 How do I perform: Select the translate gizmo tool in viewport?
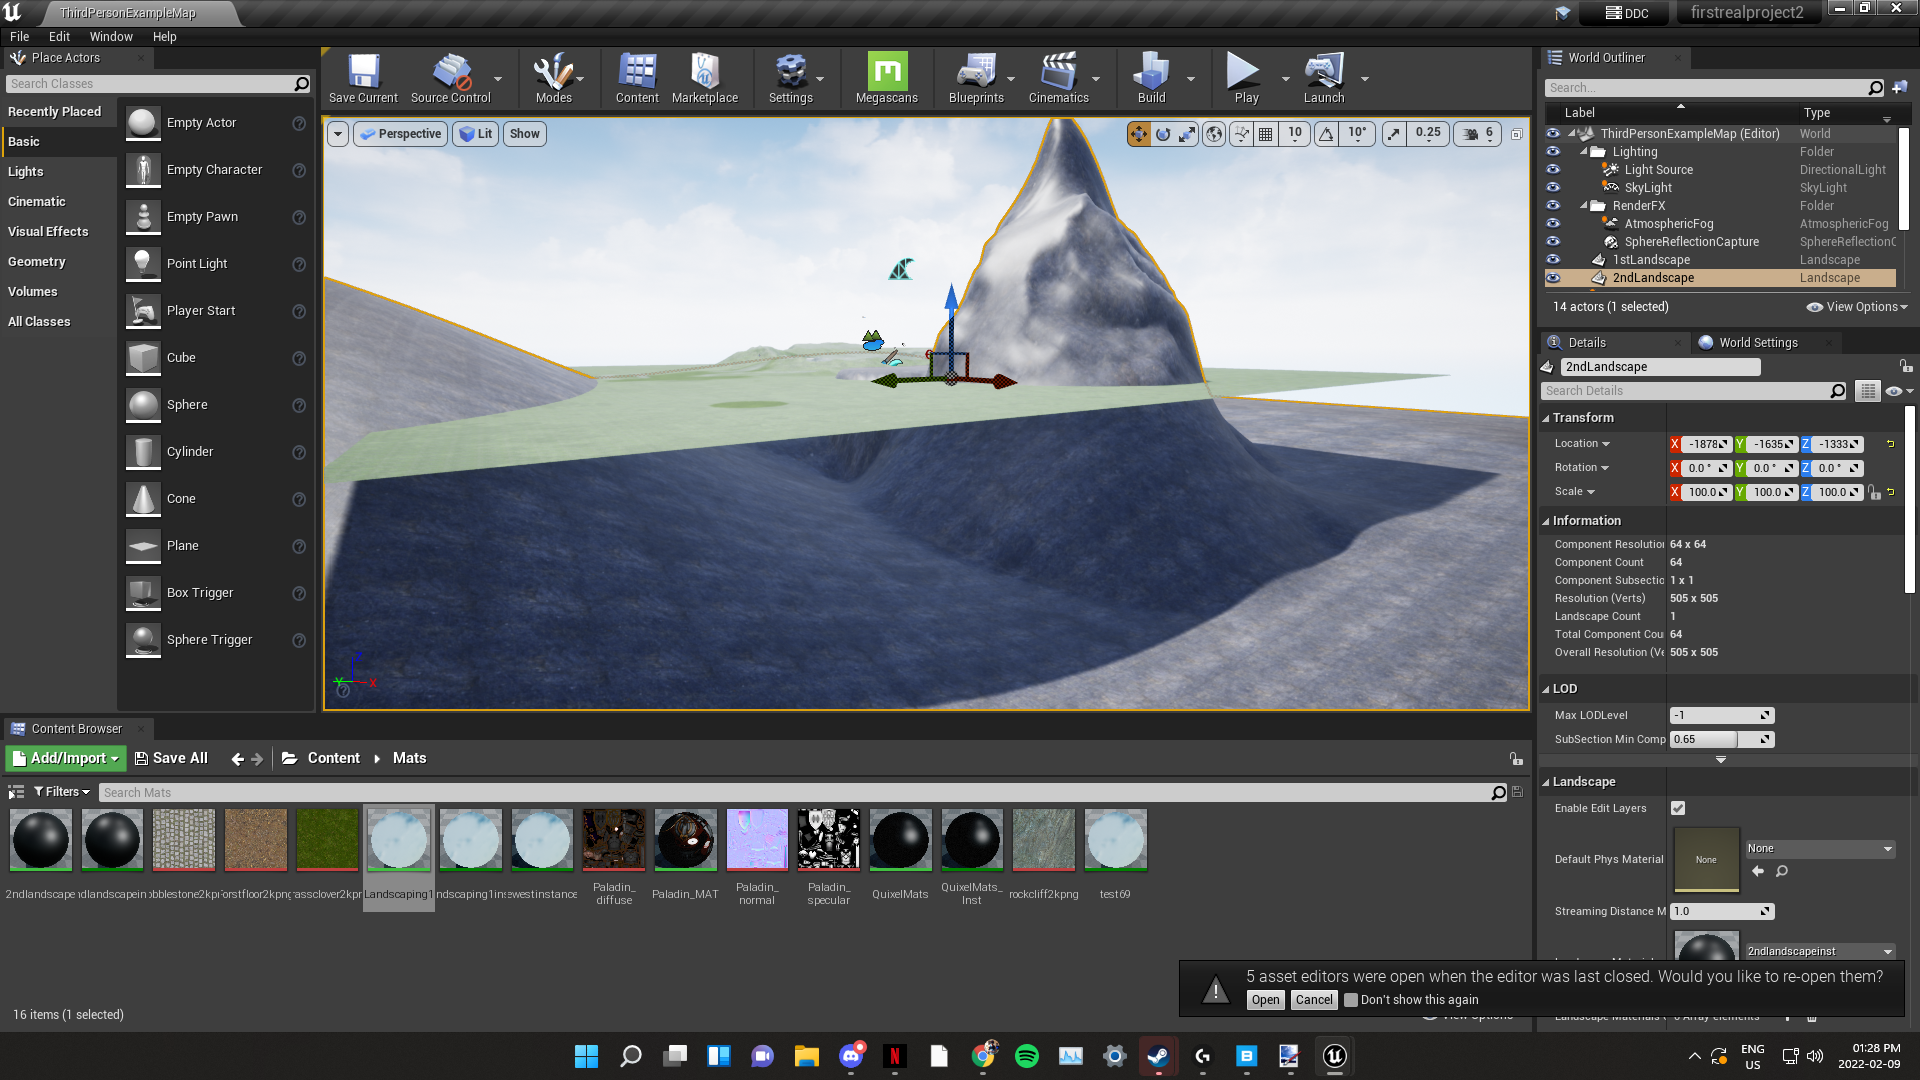click(x=1139, y=134)
